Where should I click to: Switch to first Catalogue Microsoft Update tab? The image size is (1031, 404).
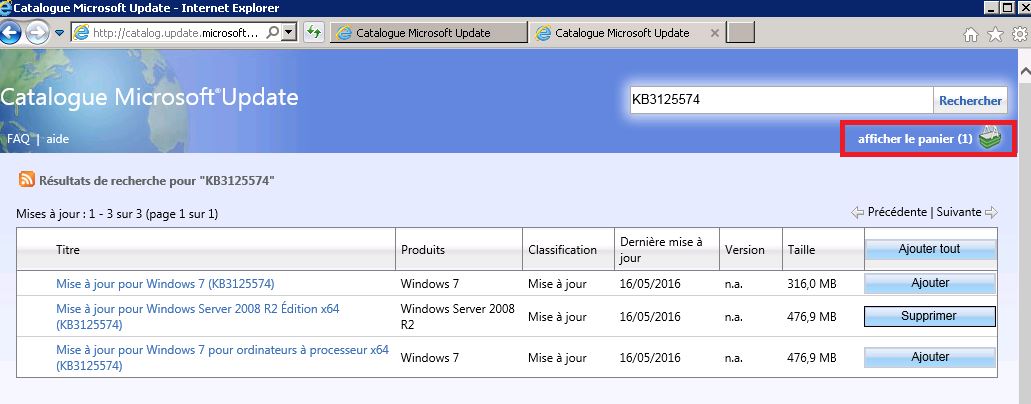pyautogui.click(x=427, y=32)
